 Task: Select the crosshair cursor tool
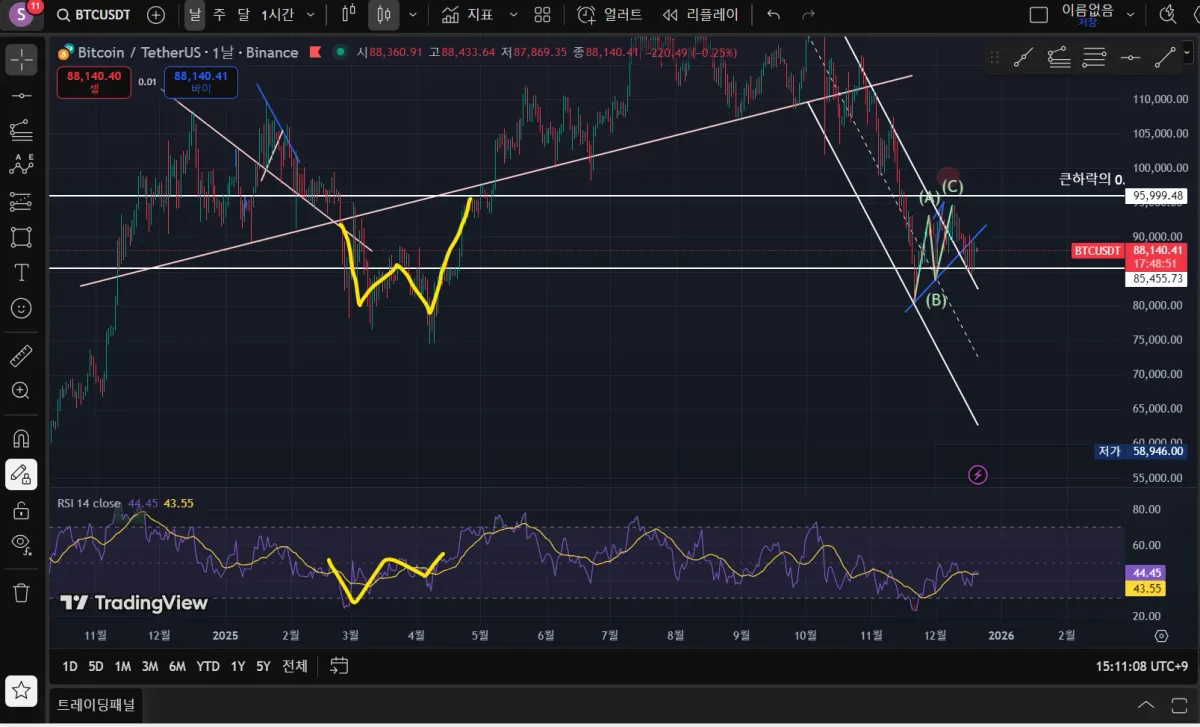point(21,58)
